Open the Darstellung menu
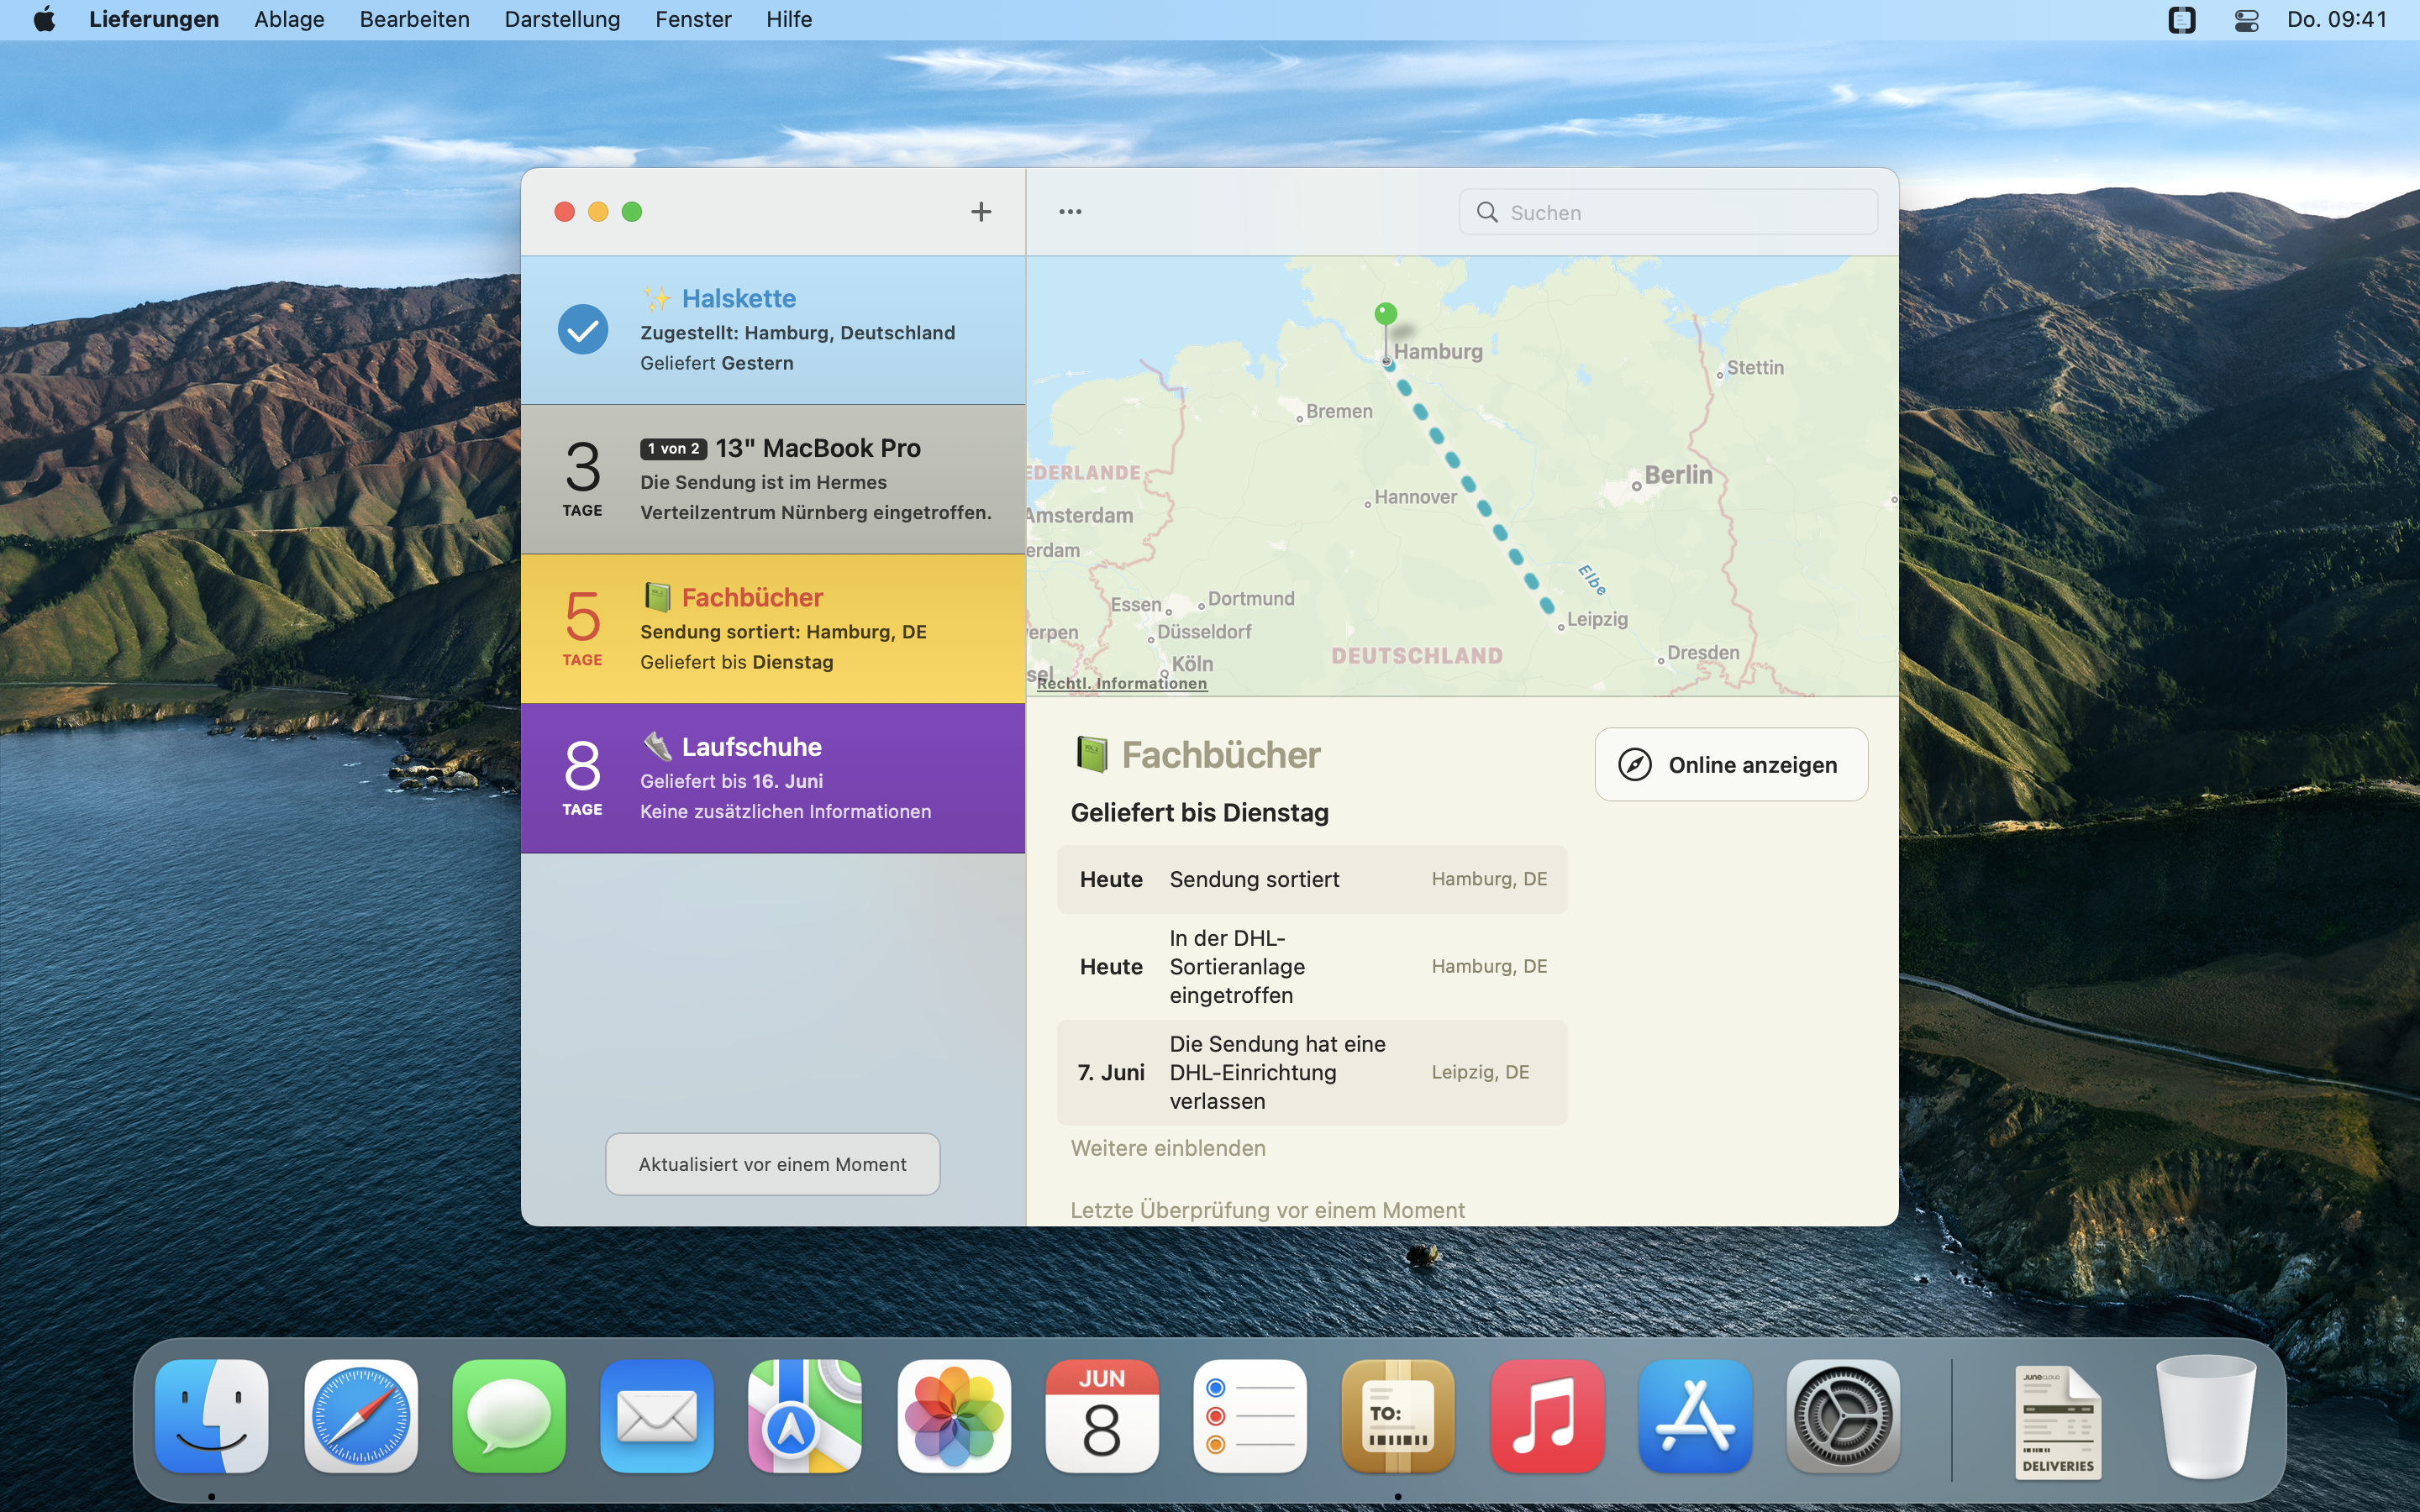This screenshot has width=2420, height=1512. pos(562,19)
